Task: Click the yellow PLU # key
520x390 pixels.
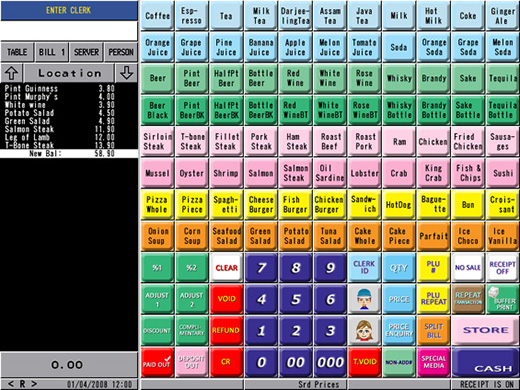Action: 433,268
